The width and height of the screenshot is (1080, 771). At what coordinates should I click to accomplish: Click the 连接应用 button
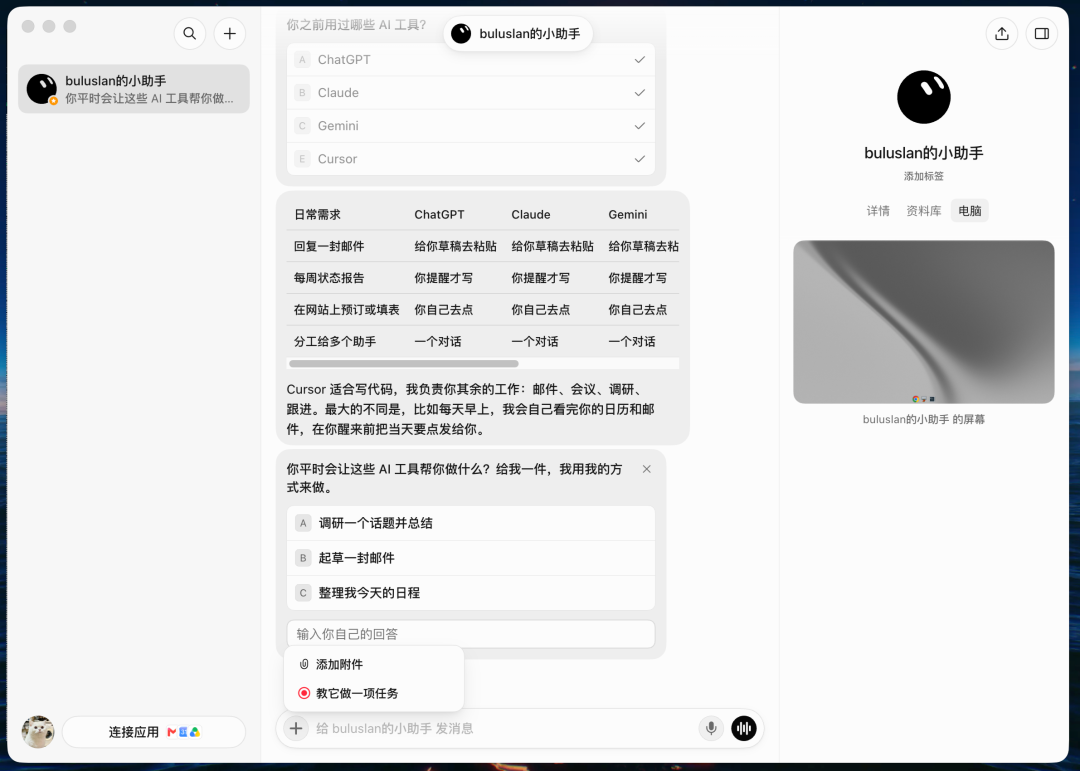click(154, 732)
